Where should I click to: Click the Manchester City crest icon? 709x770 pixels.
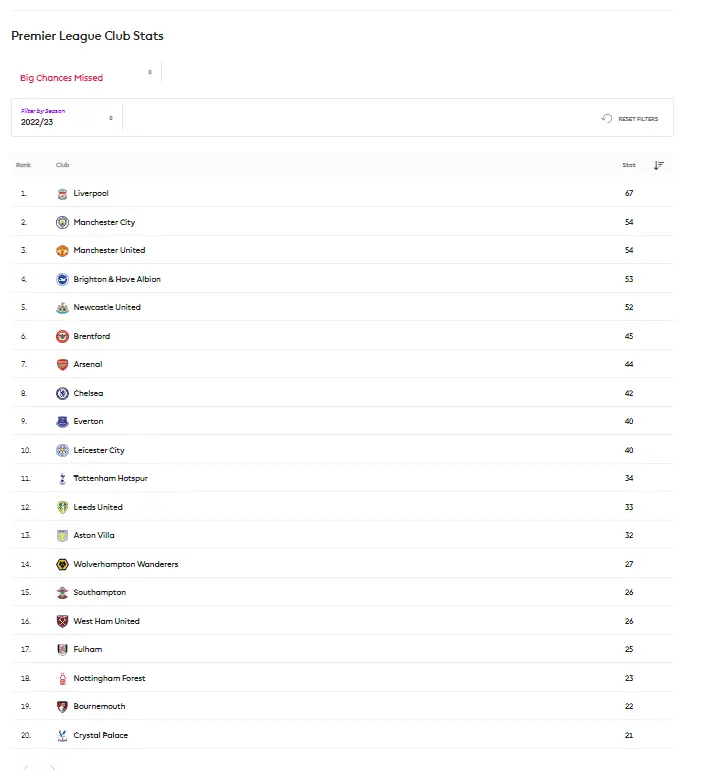(62, 222)
